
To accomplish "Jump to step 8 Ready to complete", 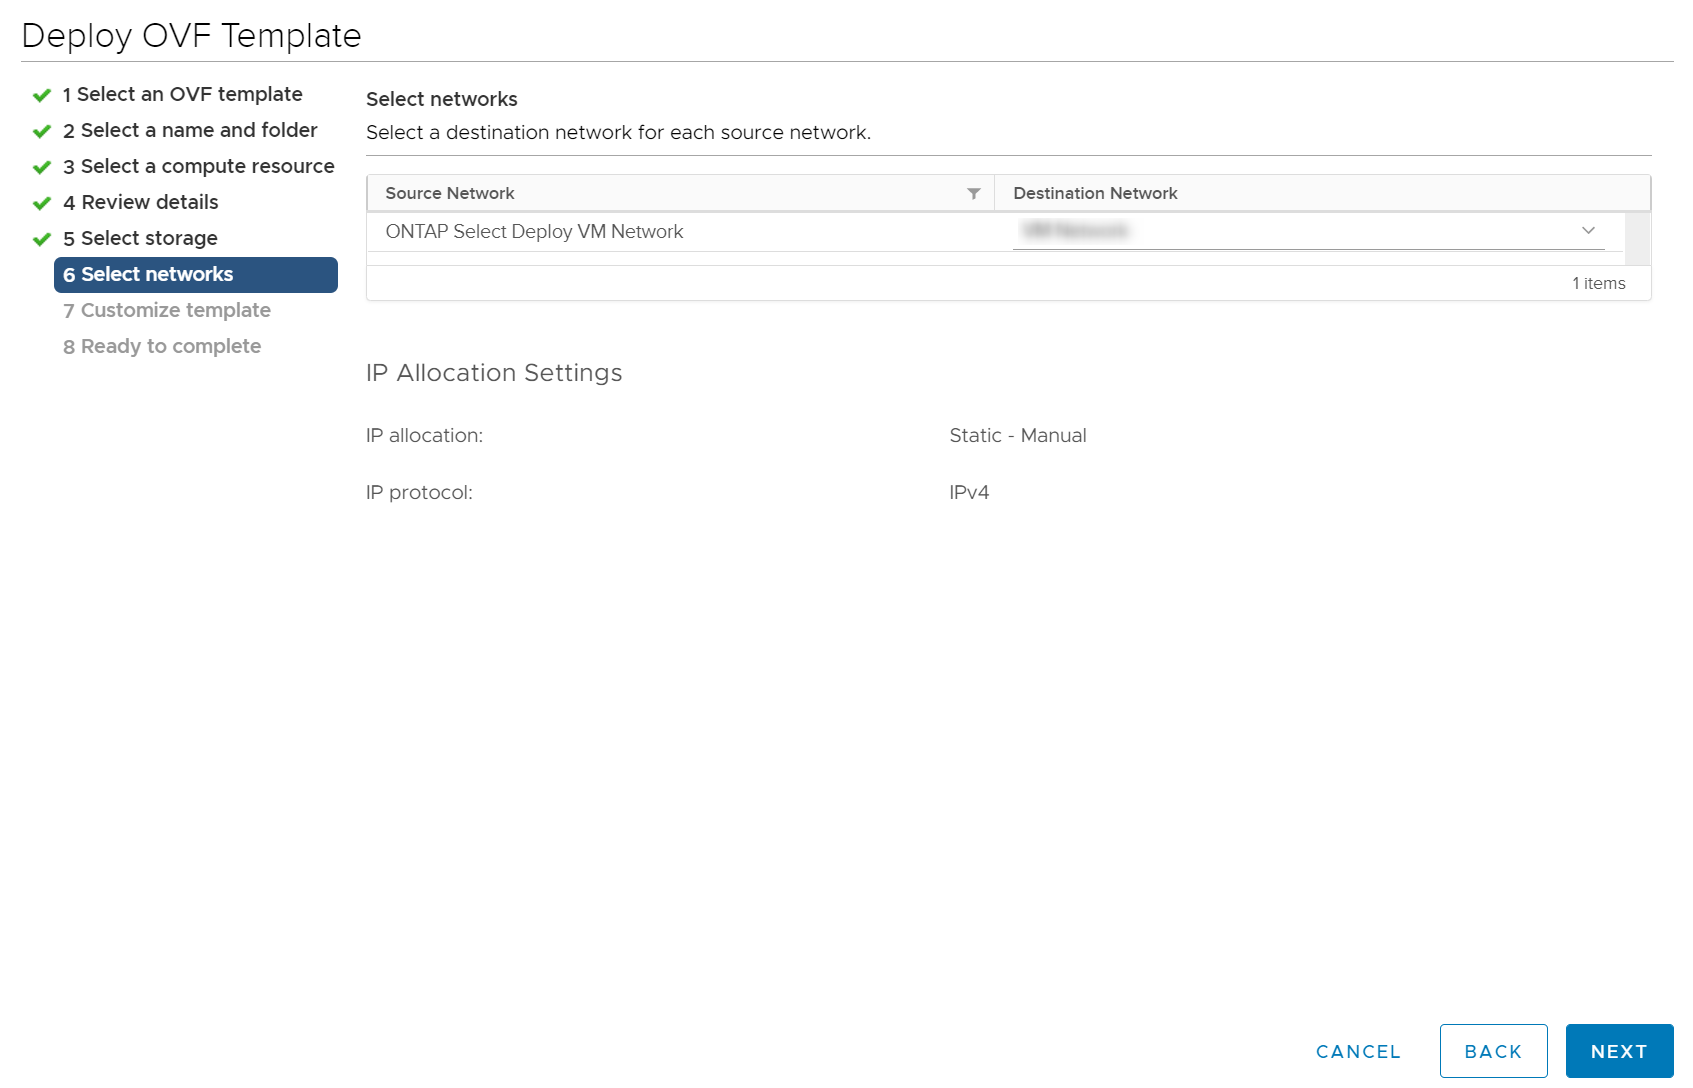I will 162,346.
